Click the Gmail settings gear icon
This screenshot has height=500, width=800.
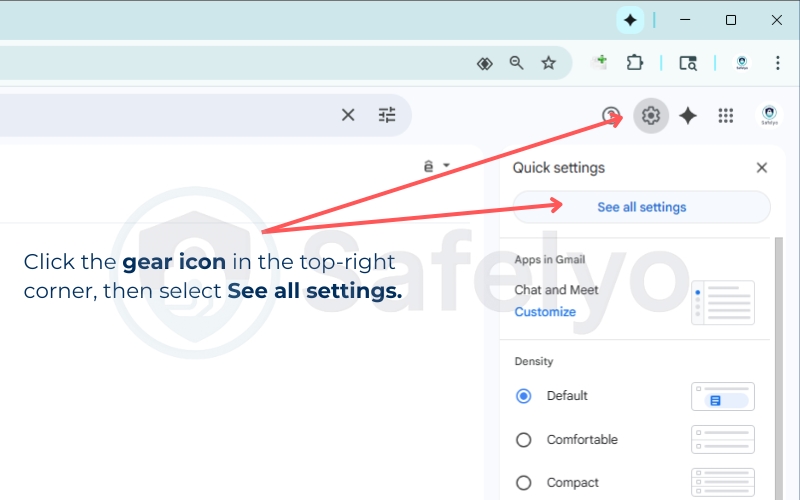[651, 116]
